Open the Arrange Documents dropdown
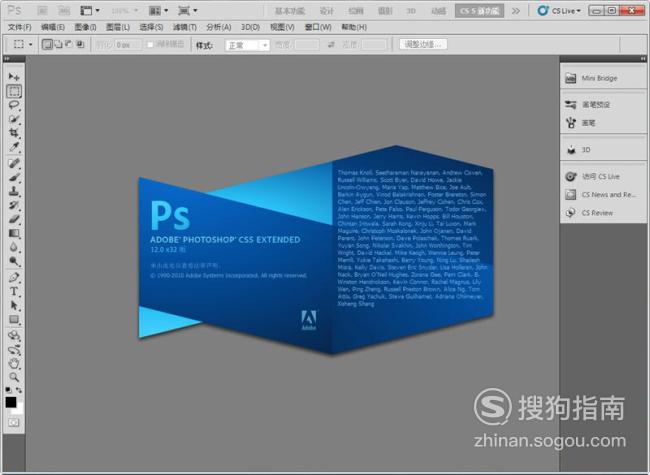650x475 pixels. pos(158,11)
